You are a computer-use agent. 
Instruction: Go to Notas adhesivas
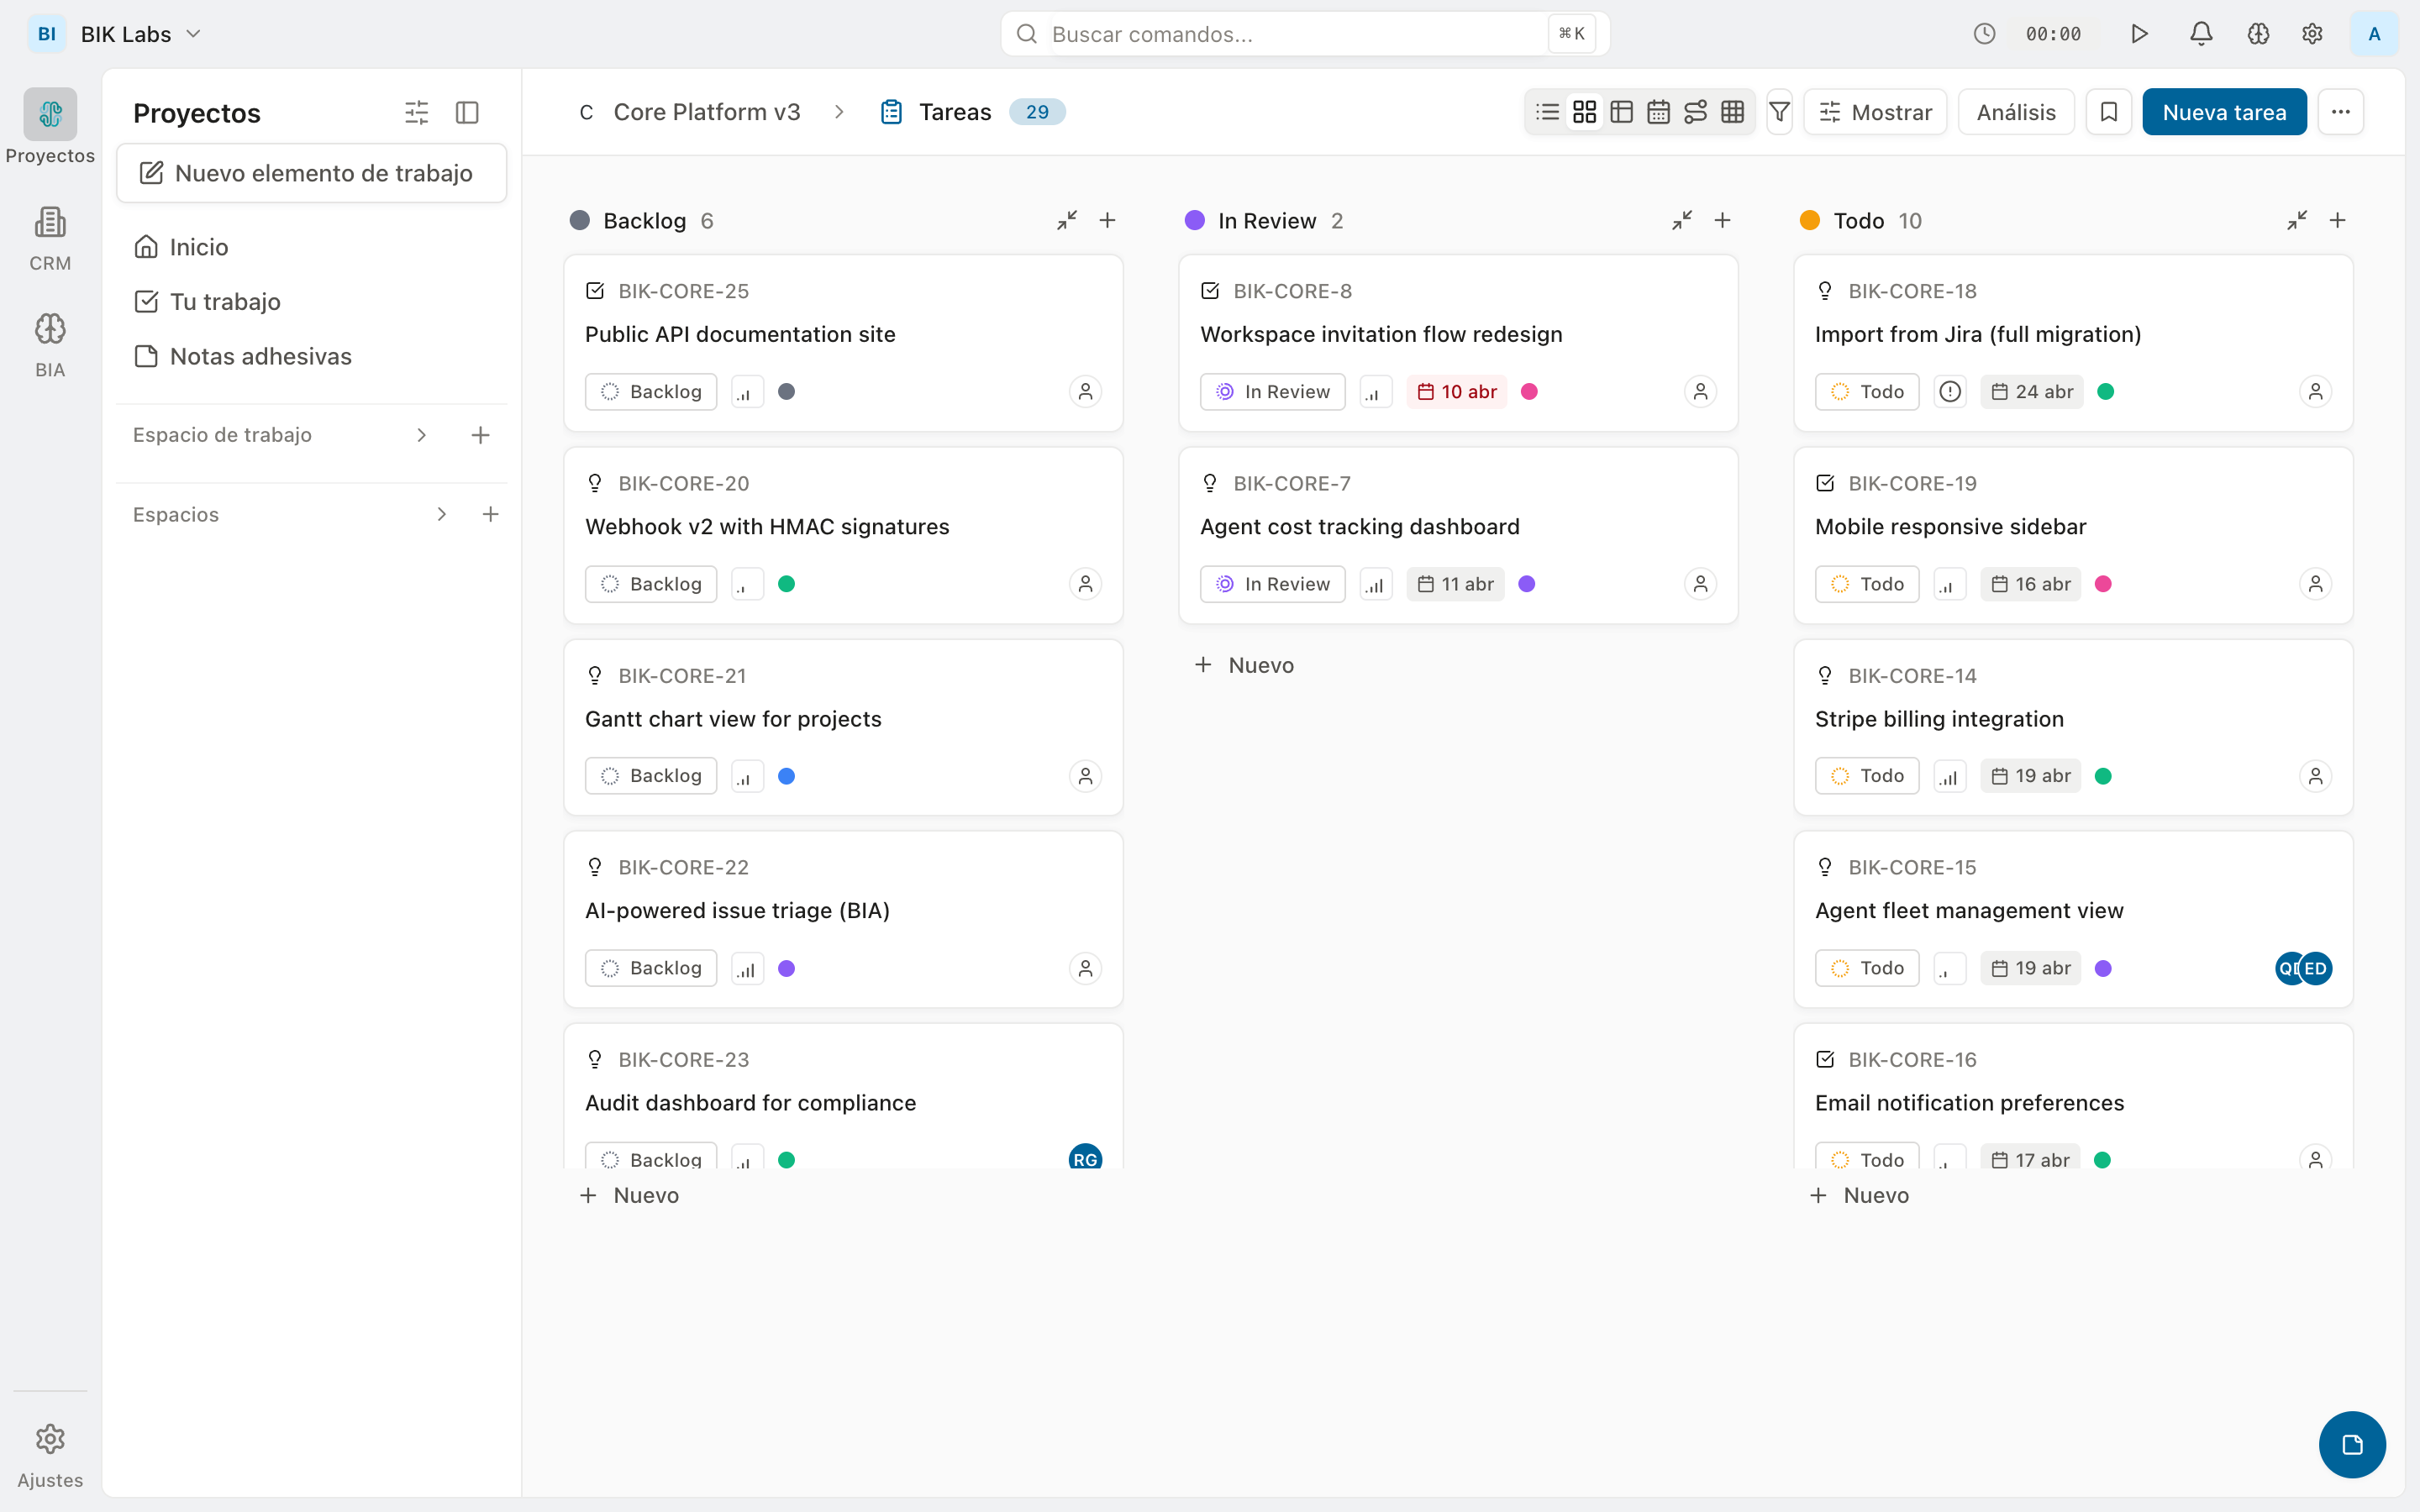260,357
